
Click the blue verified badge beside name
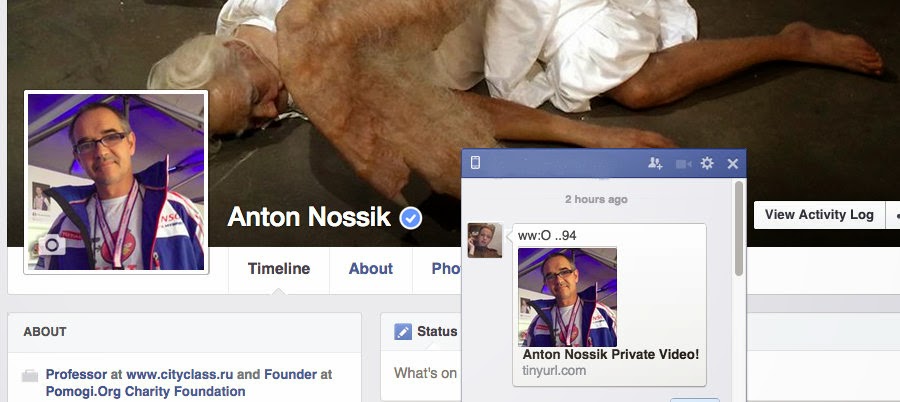click(x=410, y=218)
